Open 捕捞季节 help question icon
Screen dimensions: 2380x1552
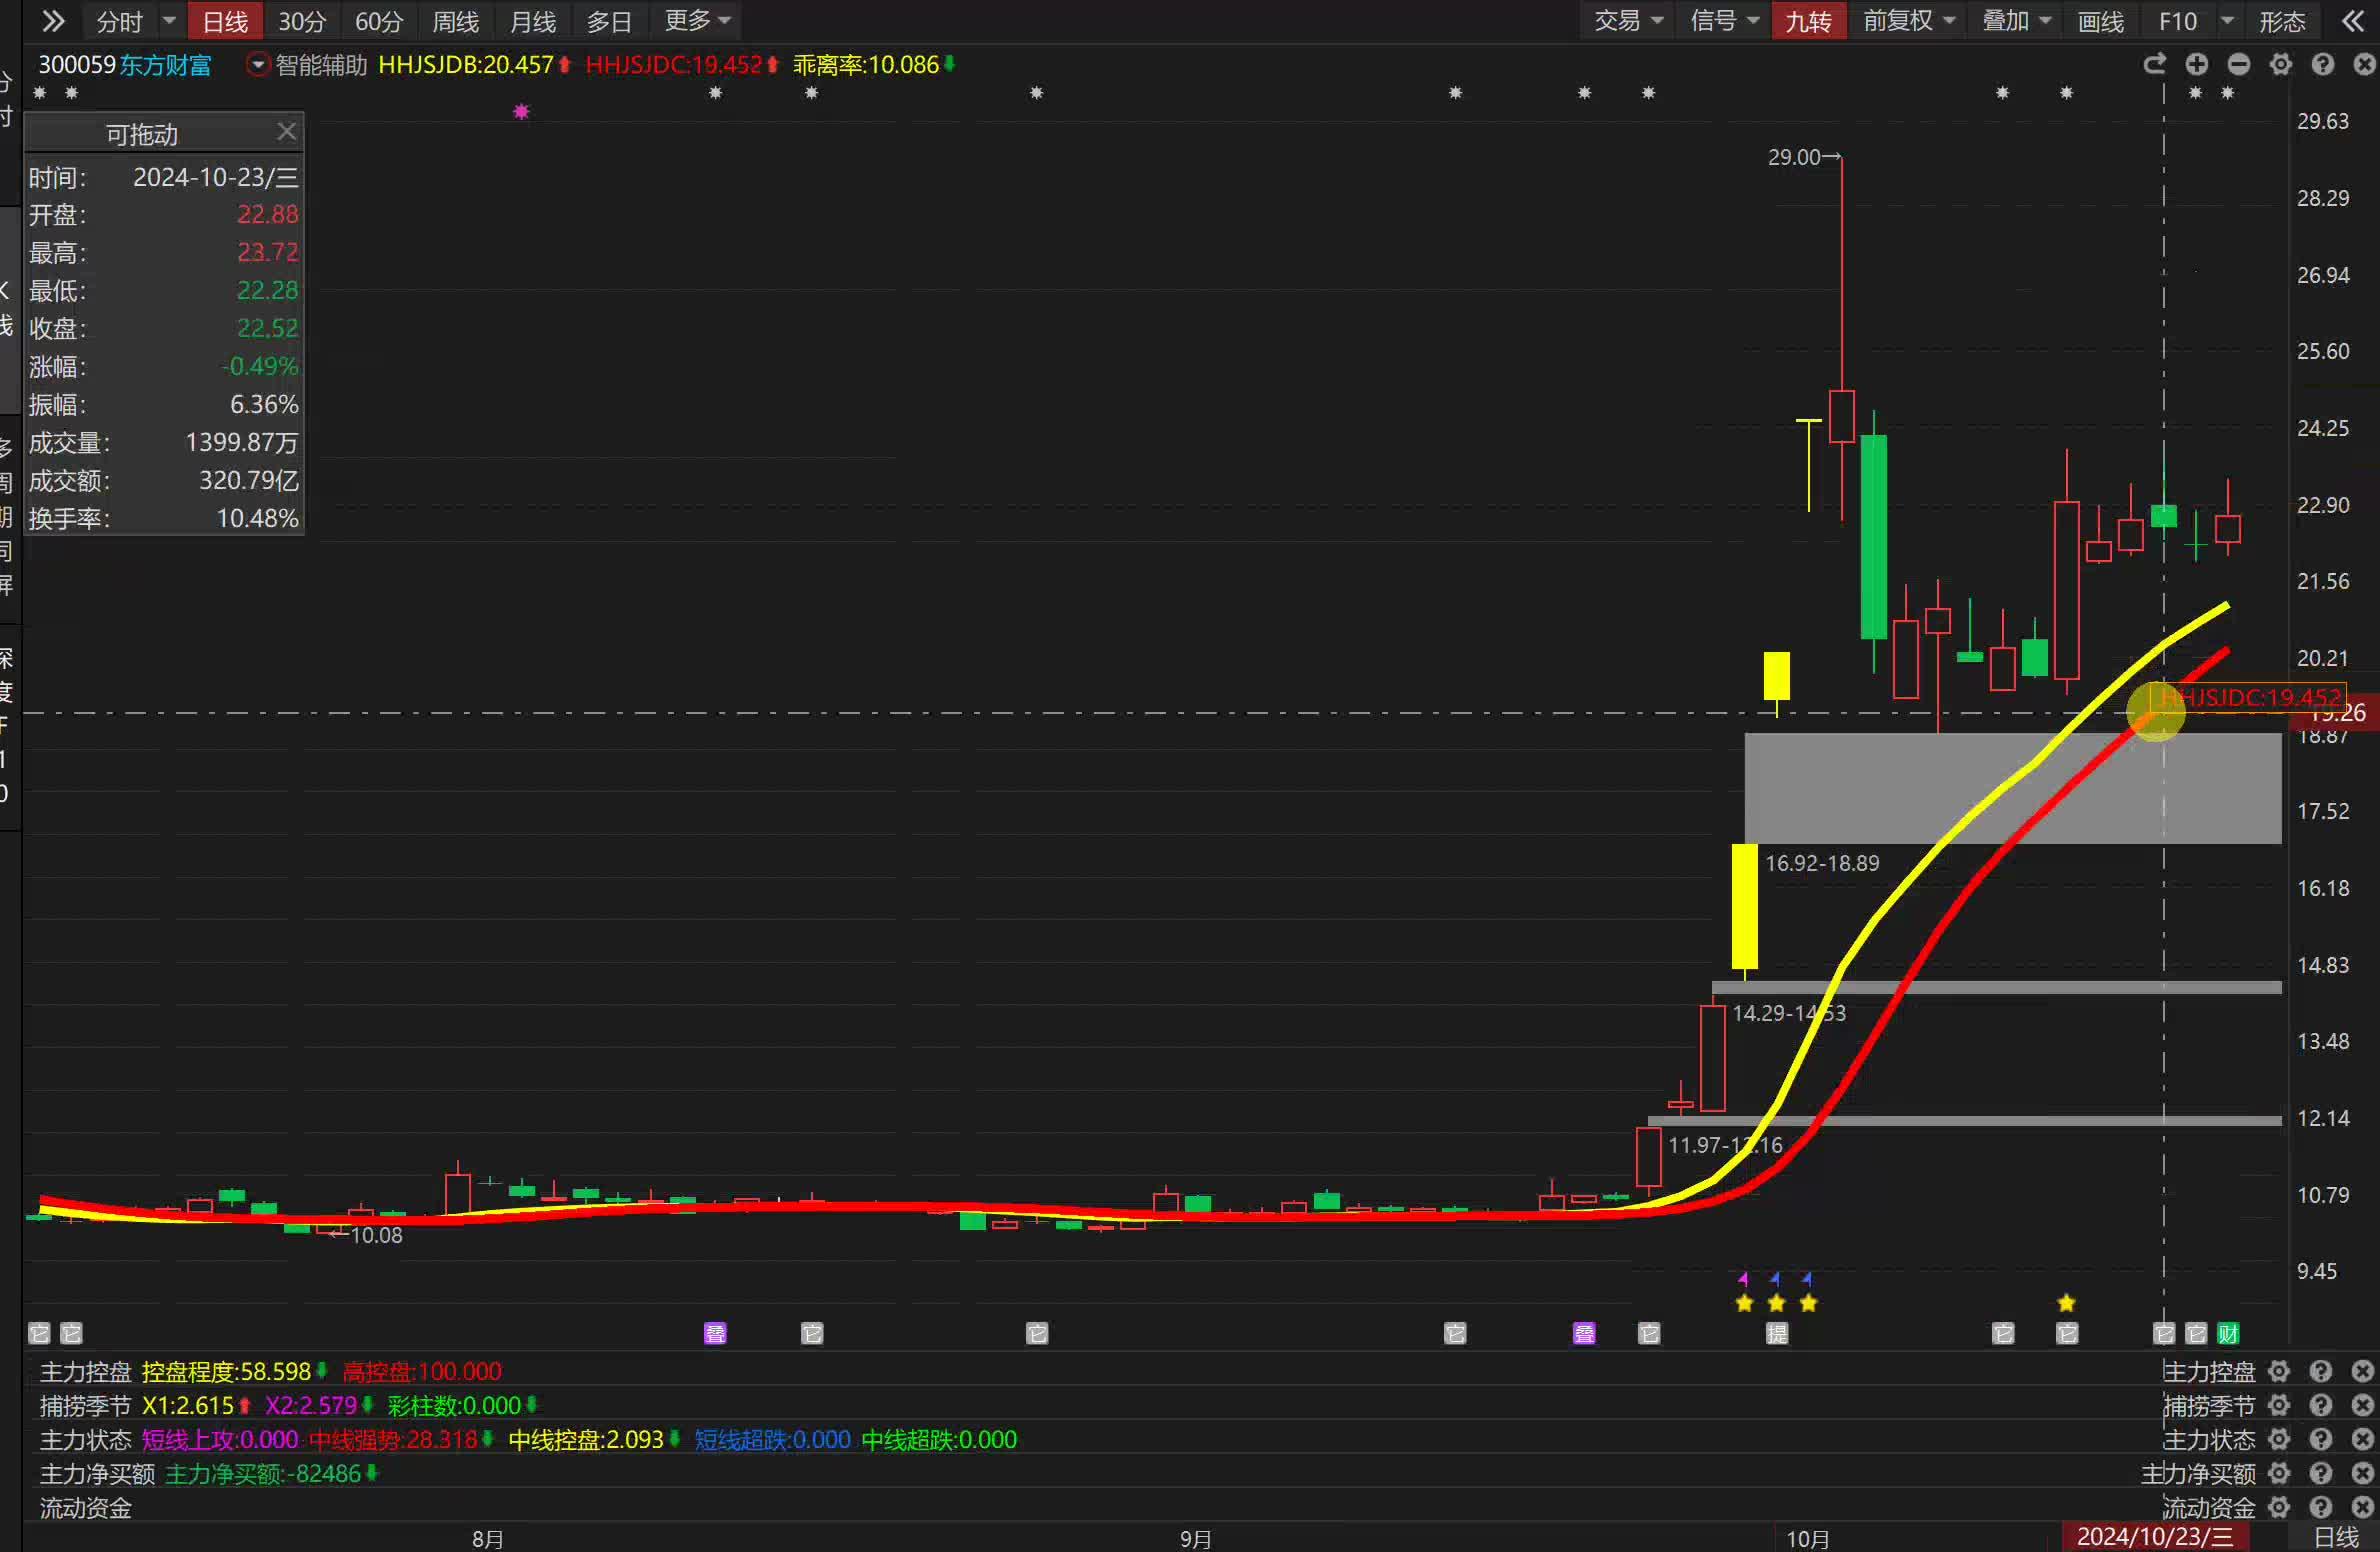[x=2321, y=1405]
